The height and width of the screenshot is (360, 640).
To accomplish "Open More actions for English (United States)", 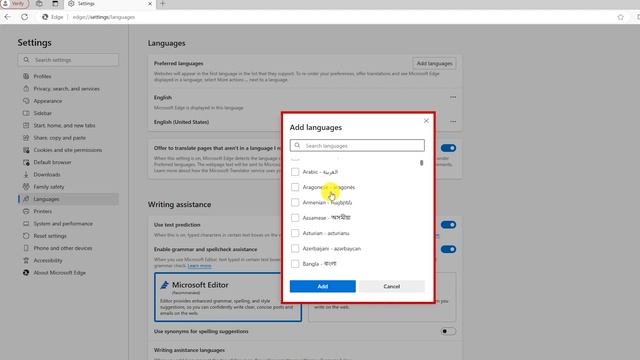I will (453, 122).
